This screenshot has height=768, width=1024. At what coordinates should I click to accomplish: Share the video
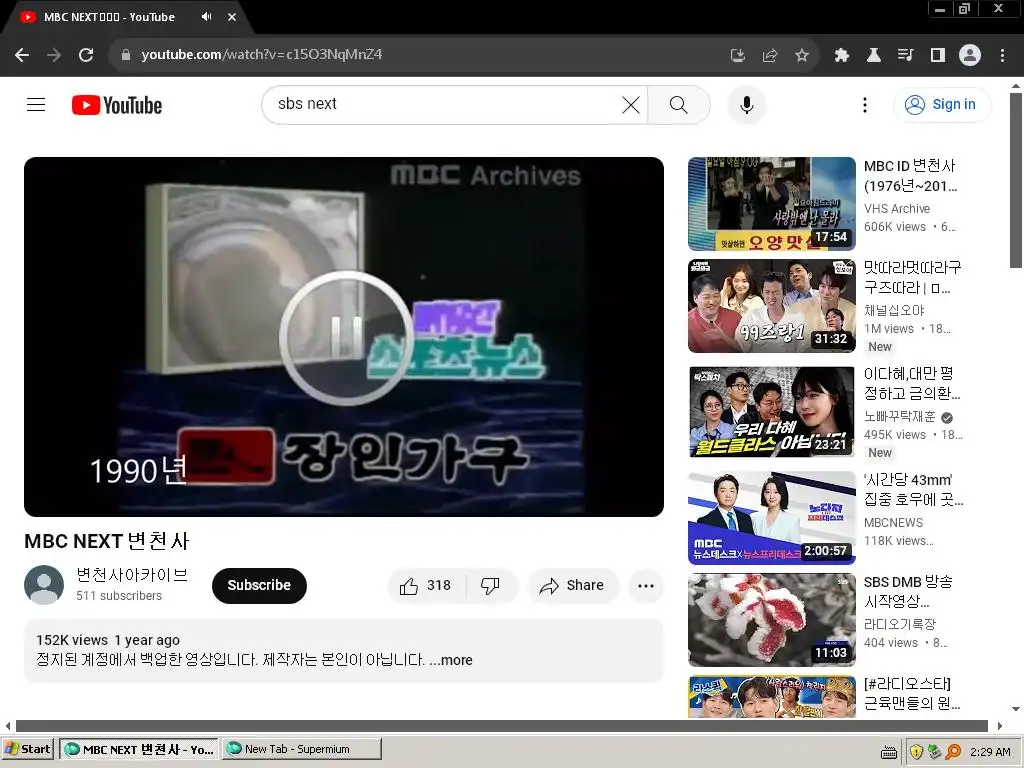(572, 586)
